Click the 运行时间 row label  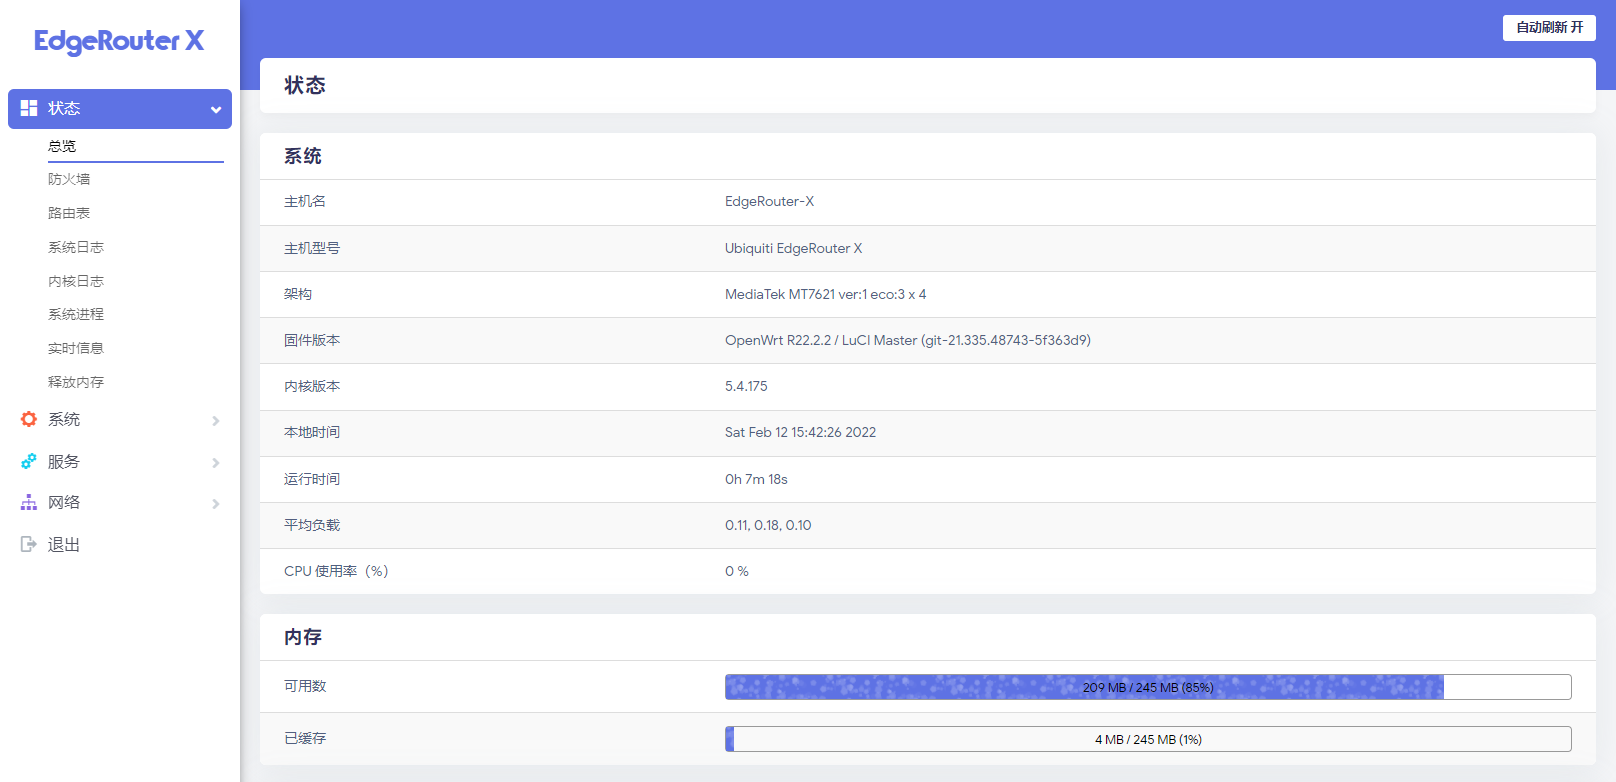[x=312, y=479]
